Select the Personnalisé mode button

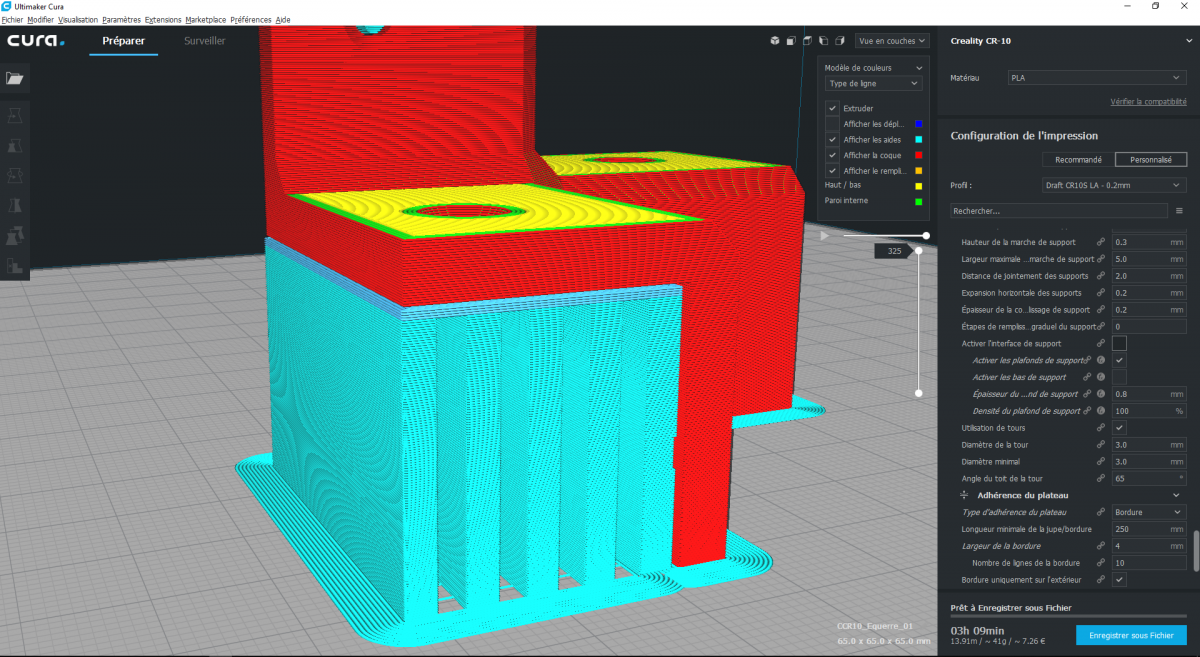click(x=1151, y=159)
